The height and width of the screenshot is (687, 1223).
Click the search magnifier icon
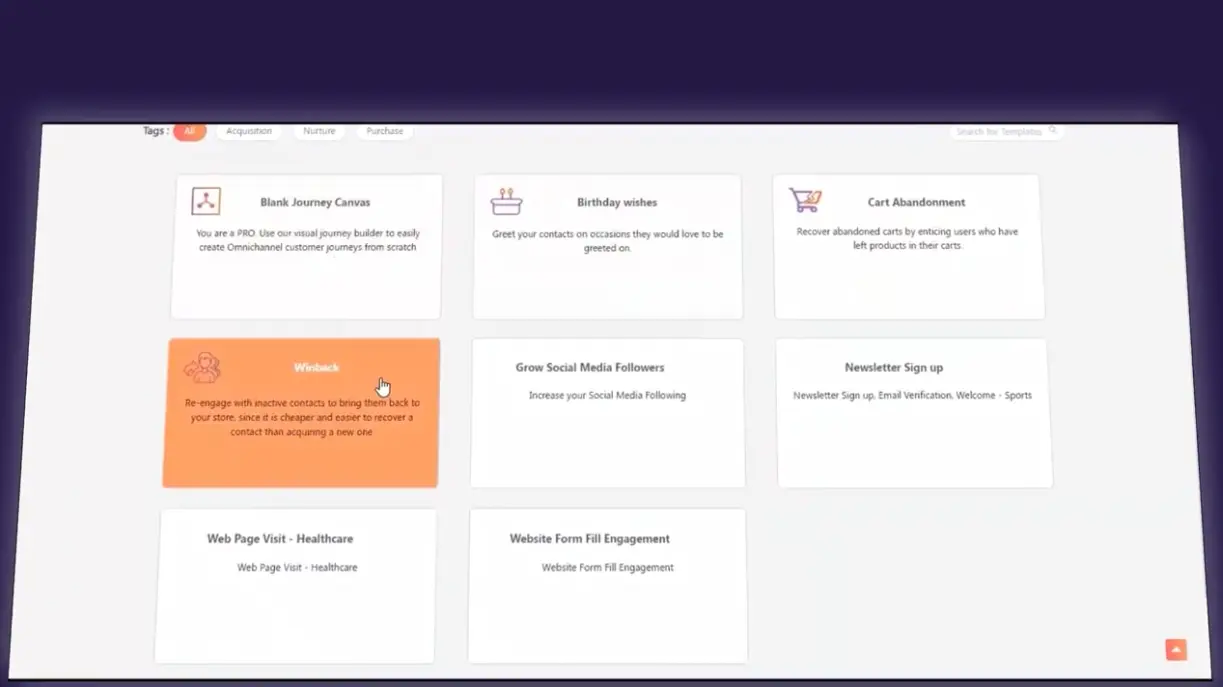(1053, 131)
